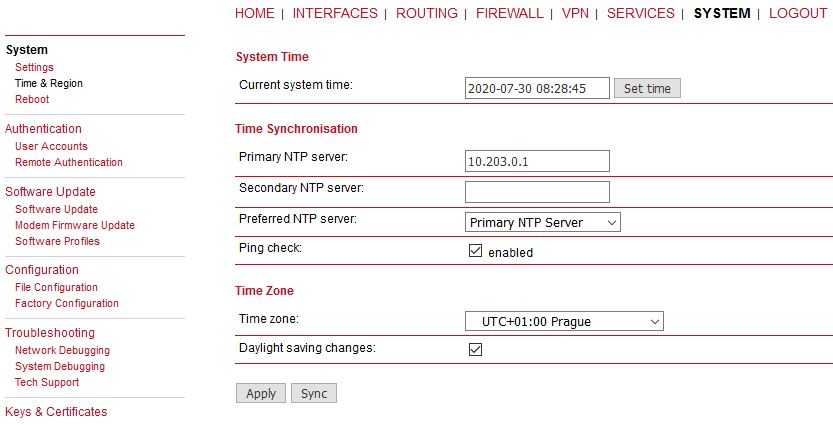Click the Sync button

click(314, 393)
